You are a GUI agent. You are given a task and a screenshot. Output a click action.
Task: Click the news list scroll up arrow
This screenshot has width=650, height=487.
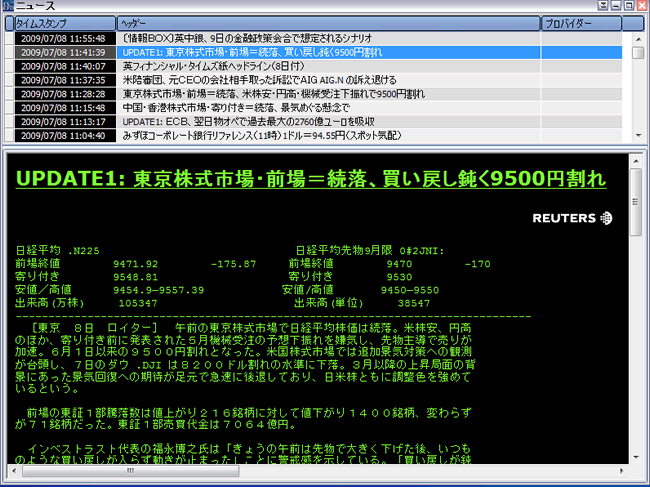(x=638, y=39)
